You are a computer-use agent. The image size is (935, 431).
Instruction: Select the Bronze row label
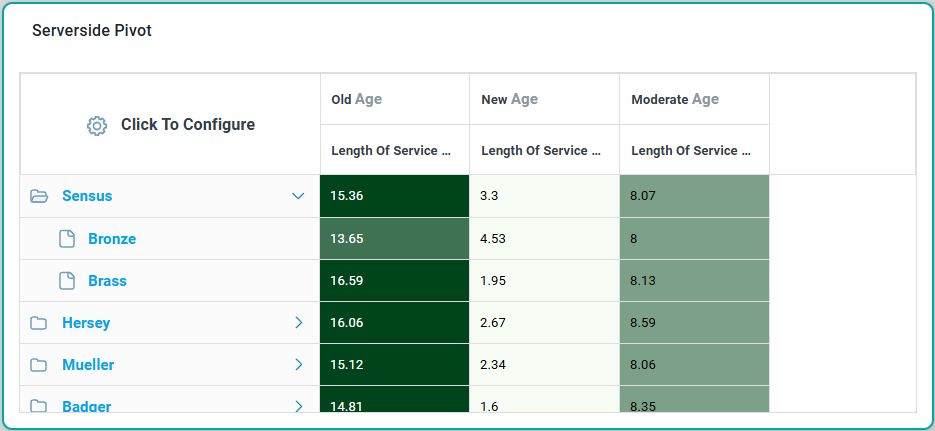(x=112, y=239)
